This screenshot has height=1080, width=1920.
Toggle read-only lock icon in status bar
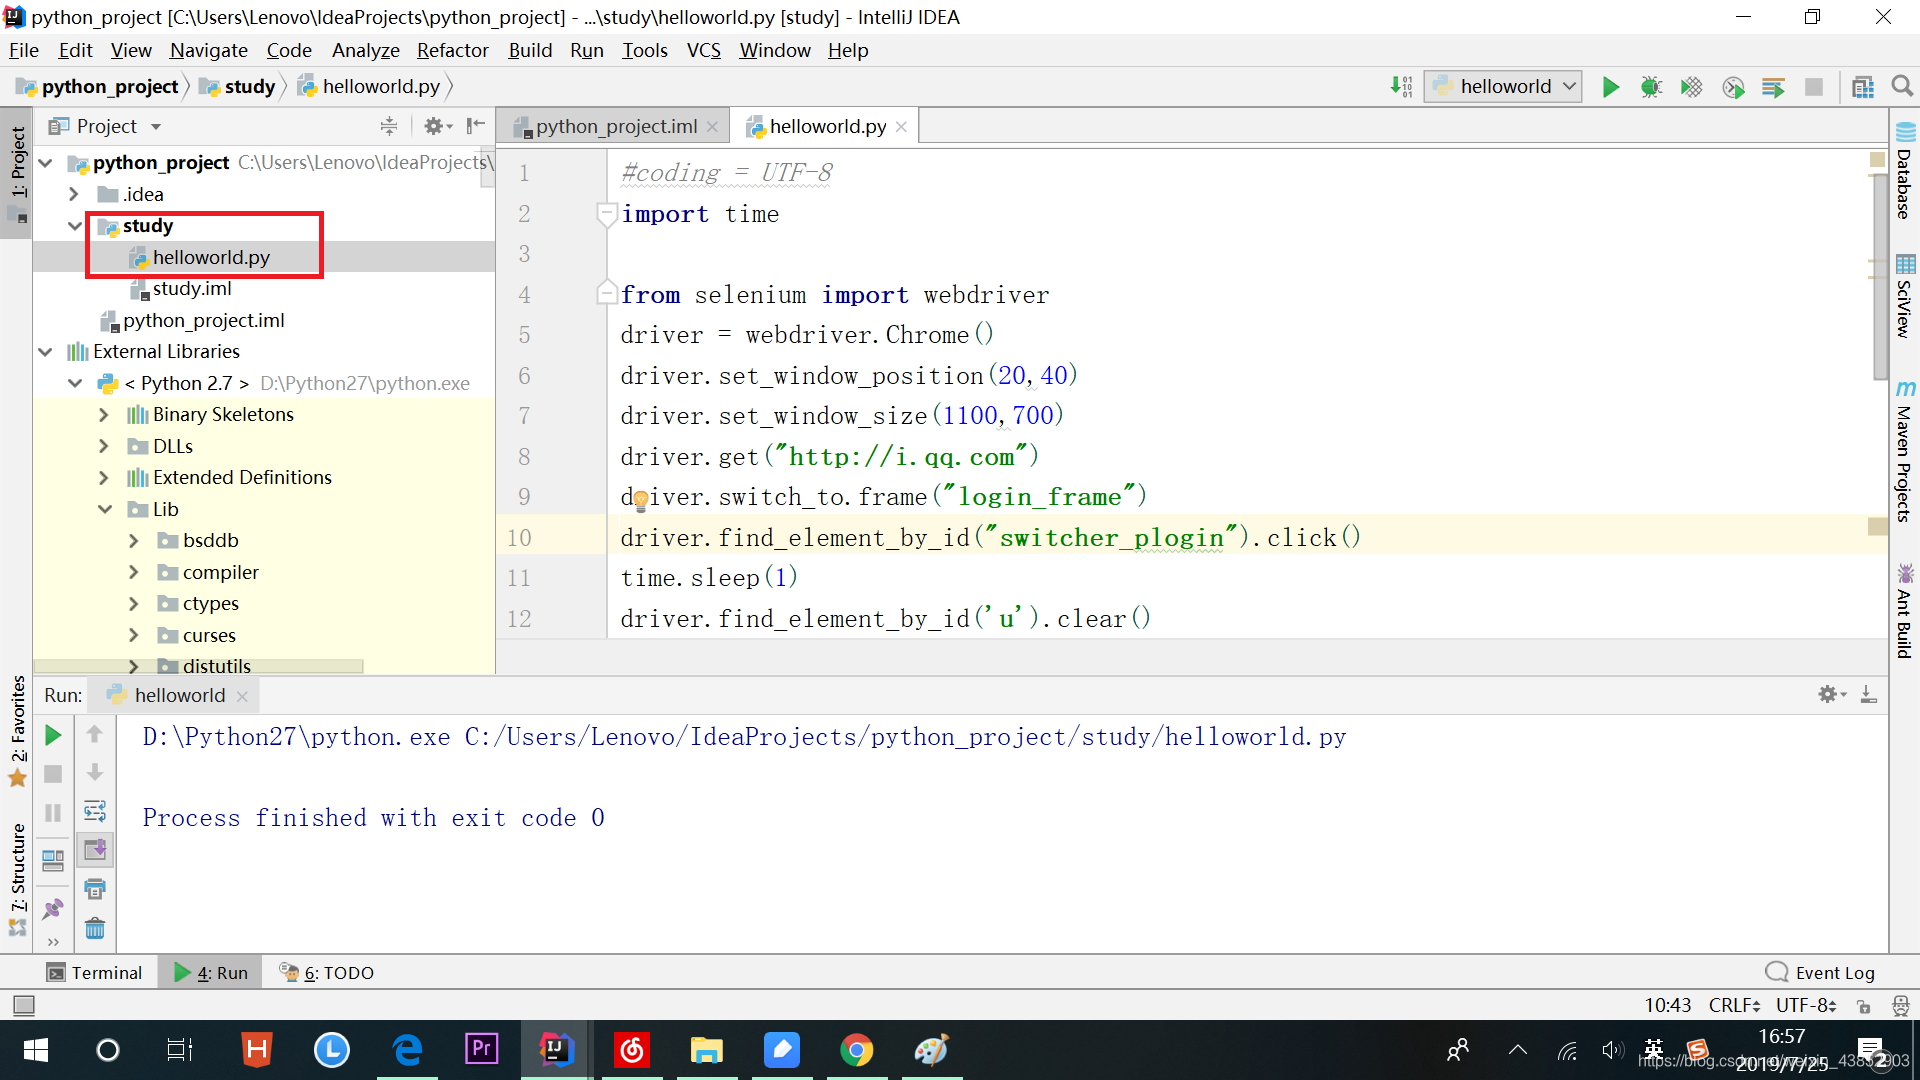click(1864, 1005)
